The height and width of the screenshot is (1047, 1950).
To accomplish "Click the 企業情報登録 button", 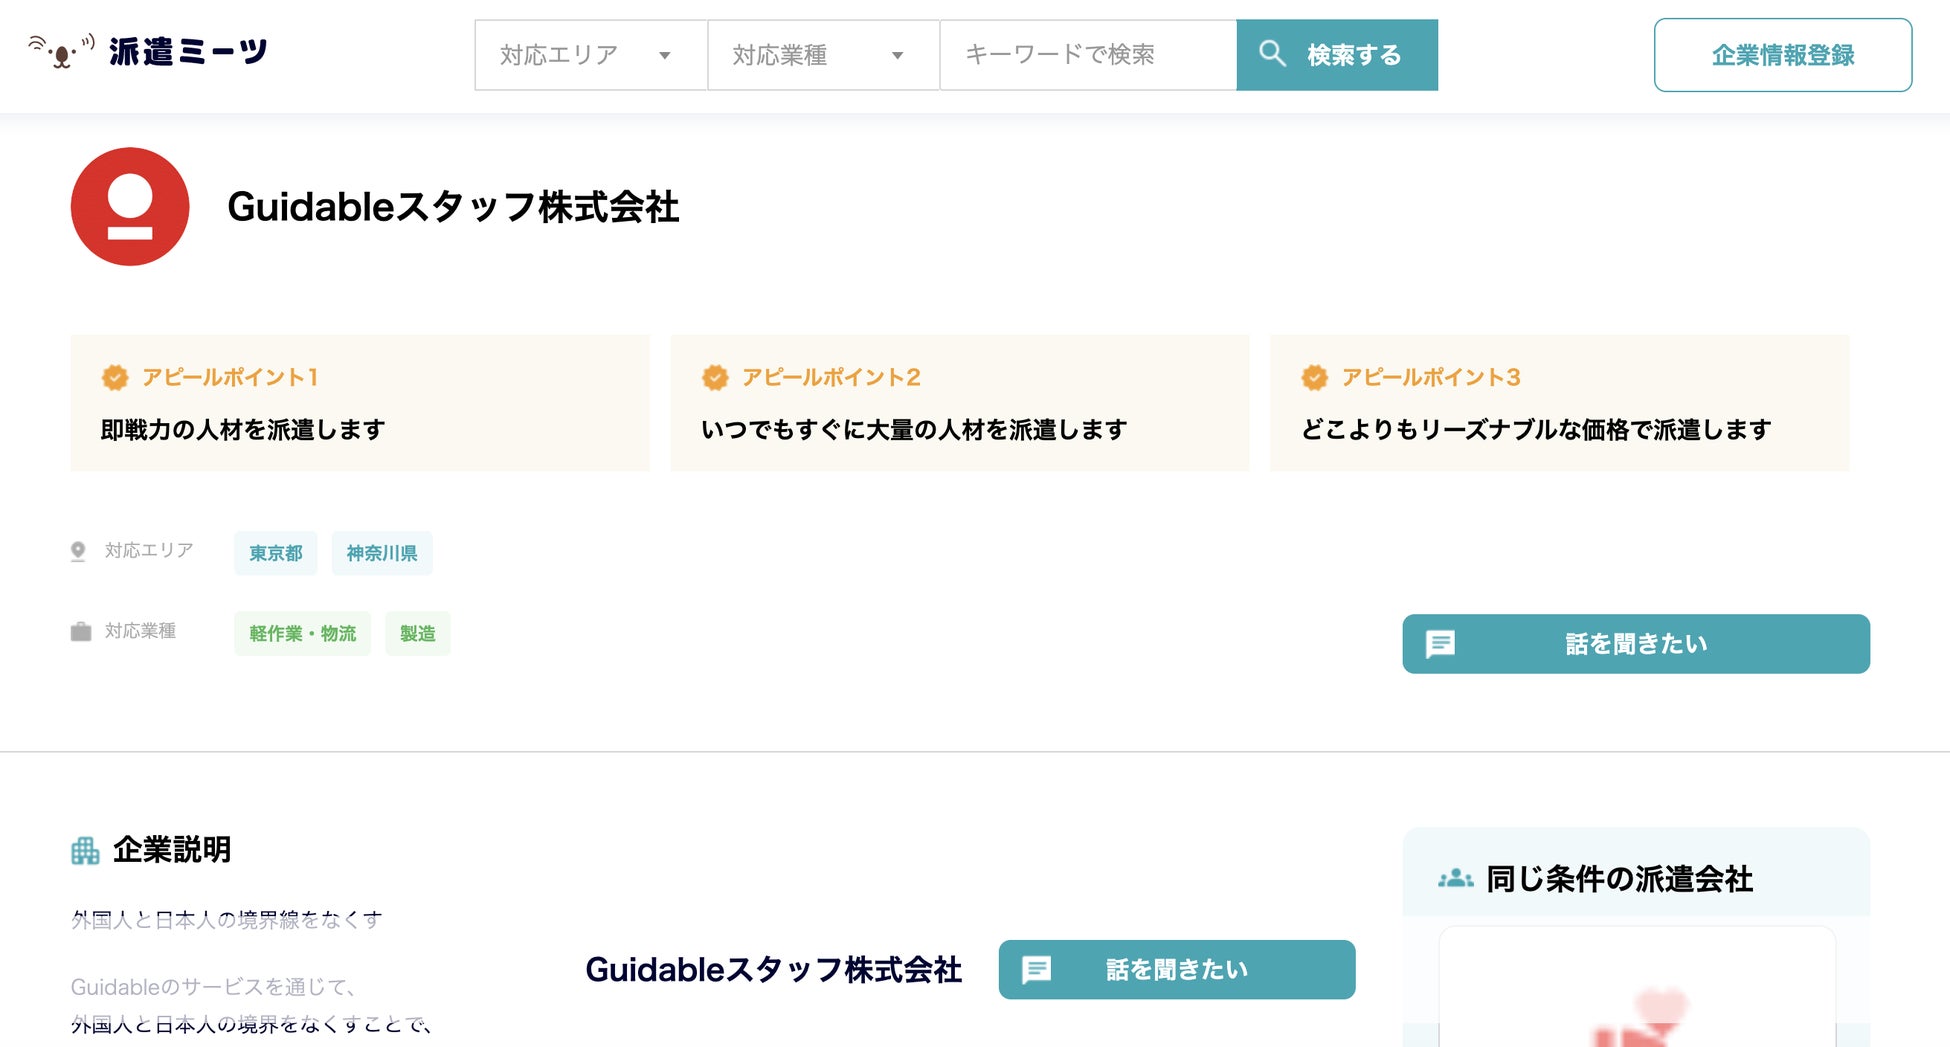I will coord(1783,55).
